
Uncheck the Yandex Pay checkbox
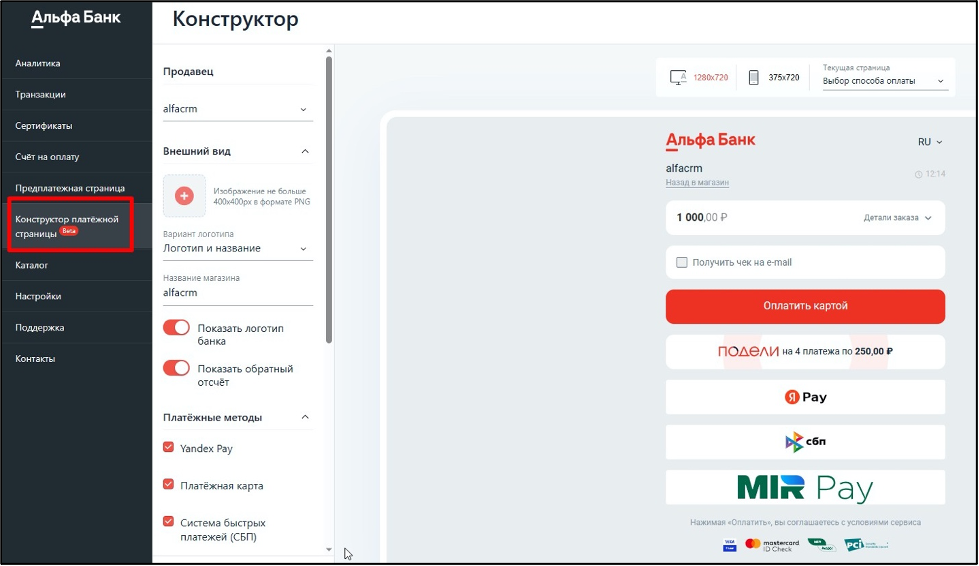(x=168, y=447)
